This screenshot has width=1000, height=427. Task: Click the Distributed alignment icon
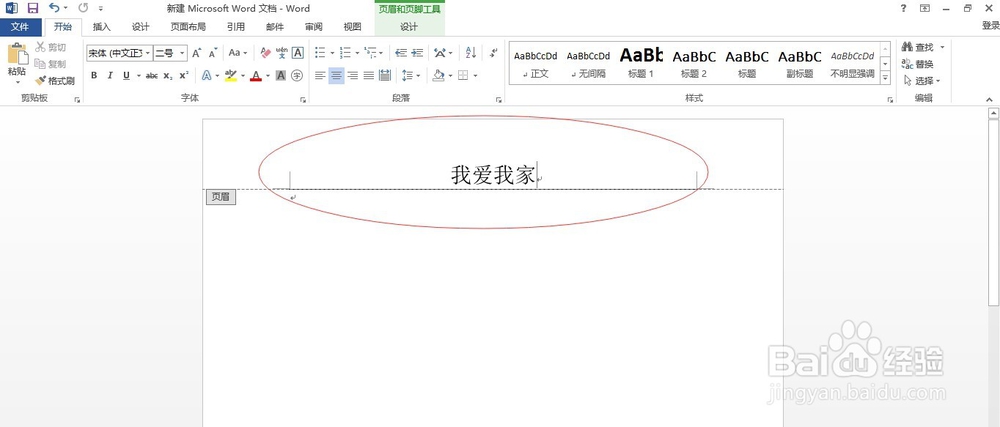click(x=385, y=76)
